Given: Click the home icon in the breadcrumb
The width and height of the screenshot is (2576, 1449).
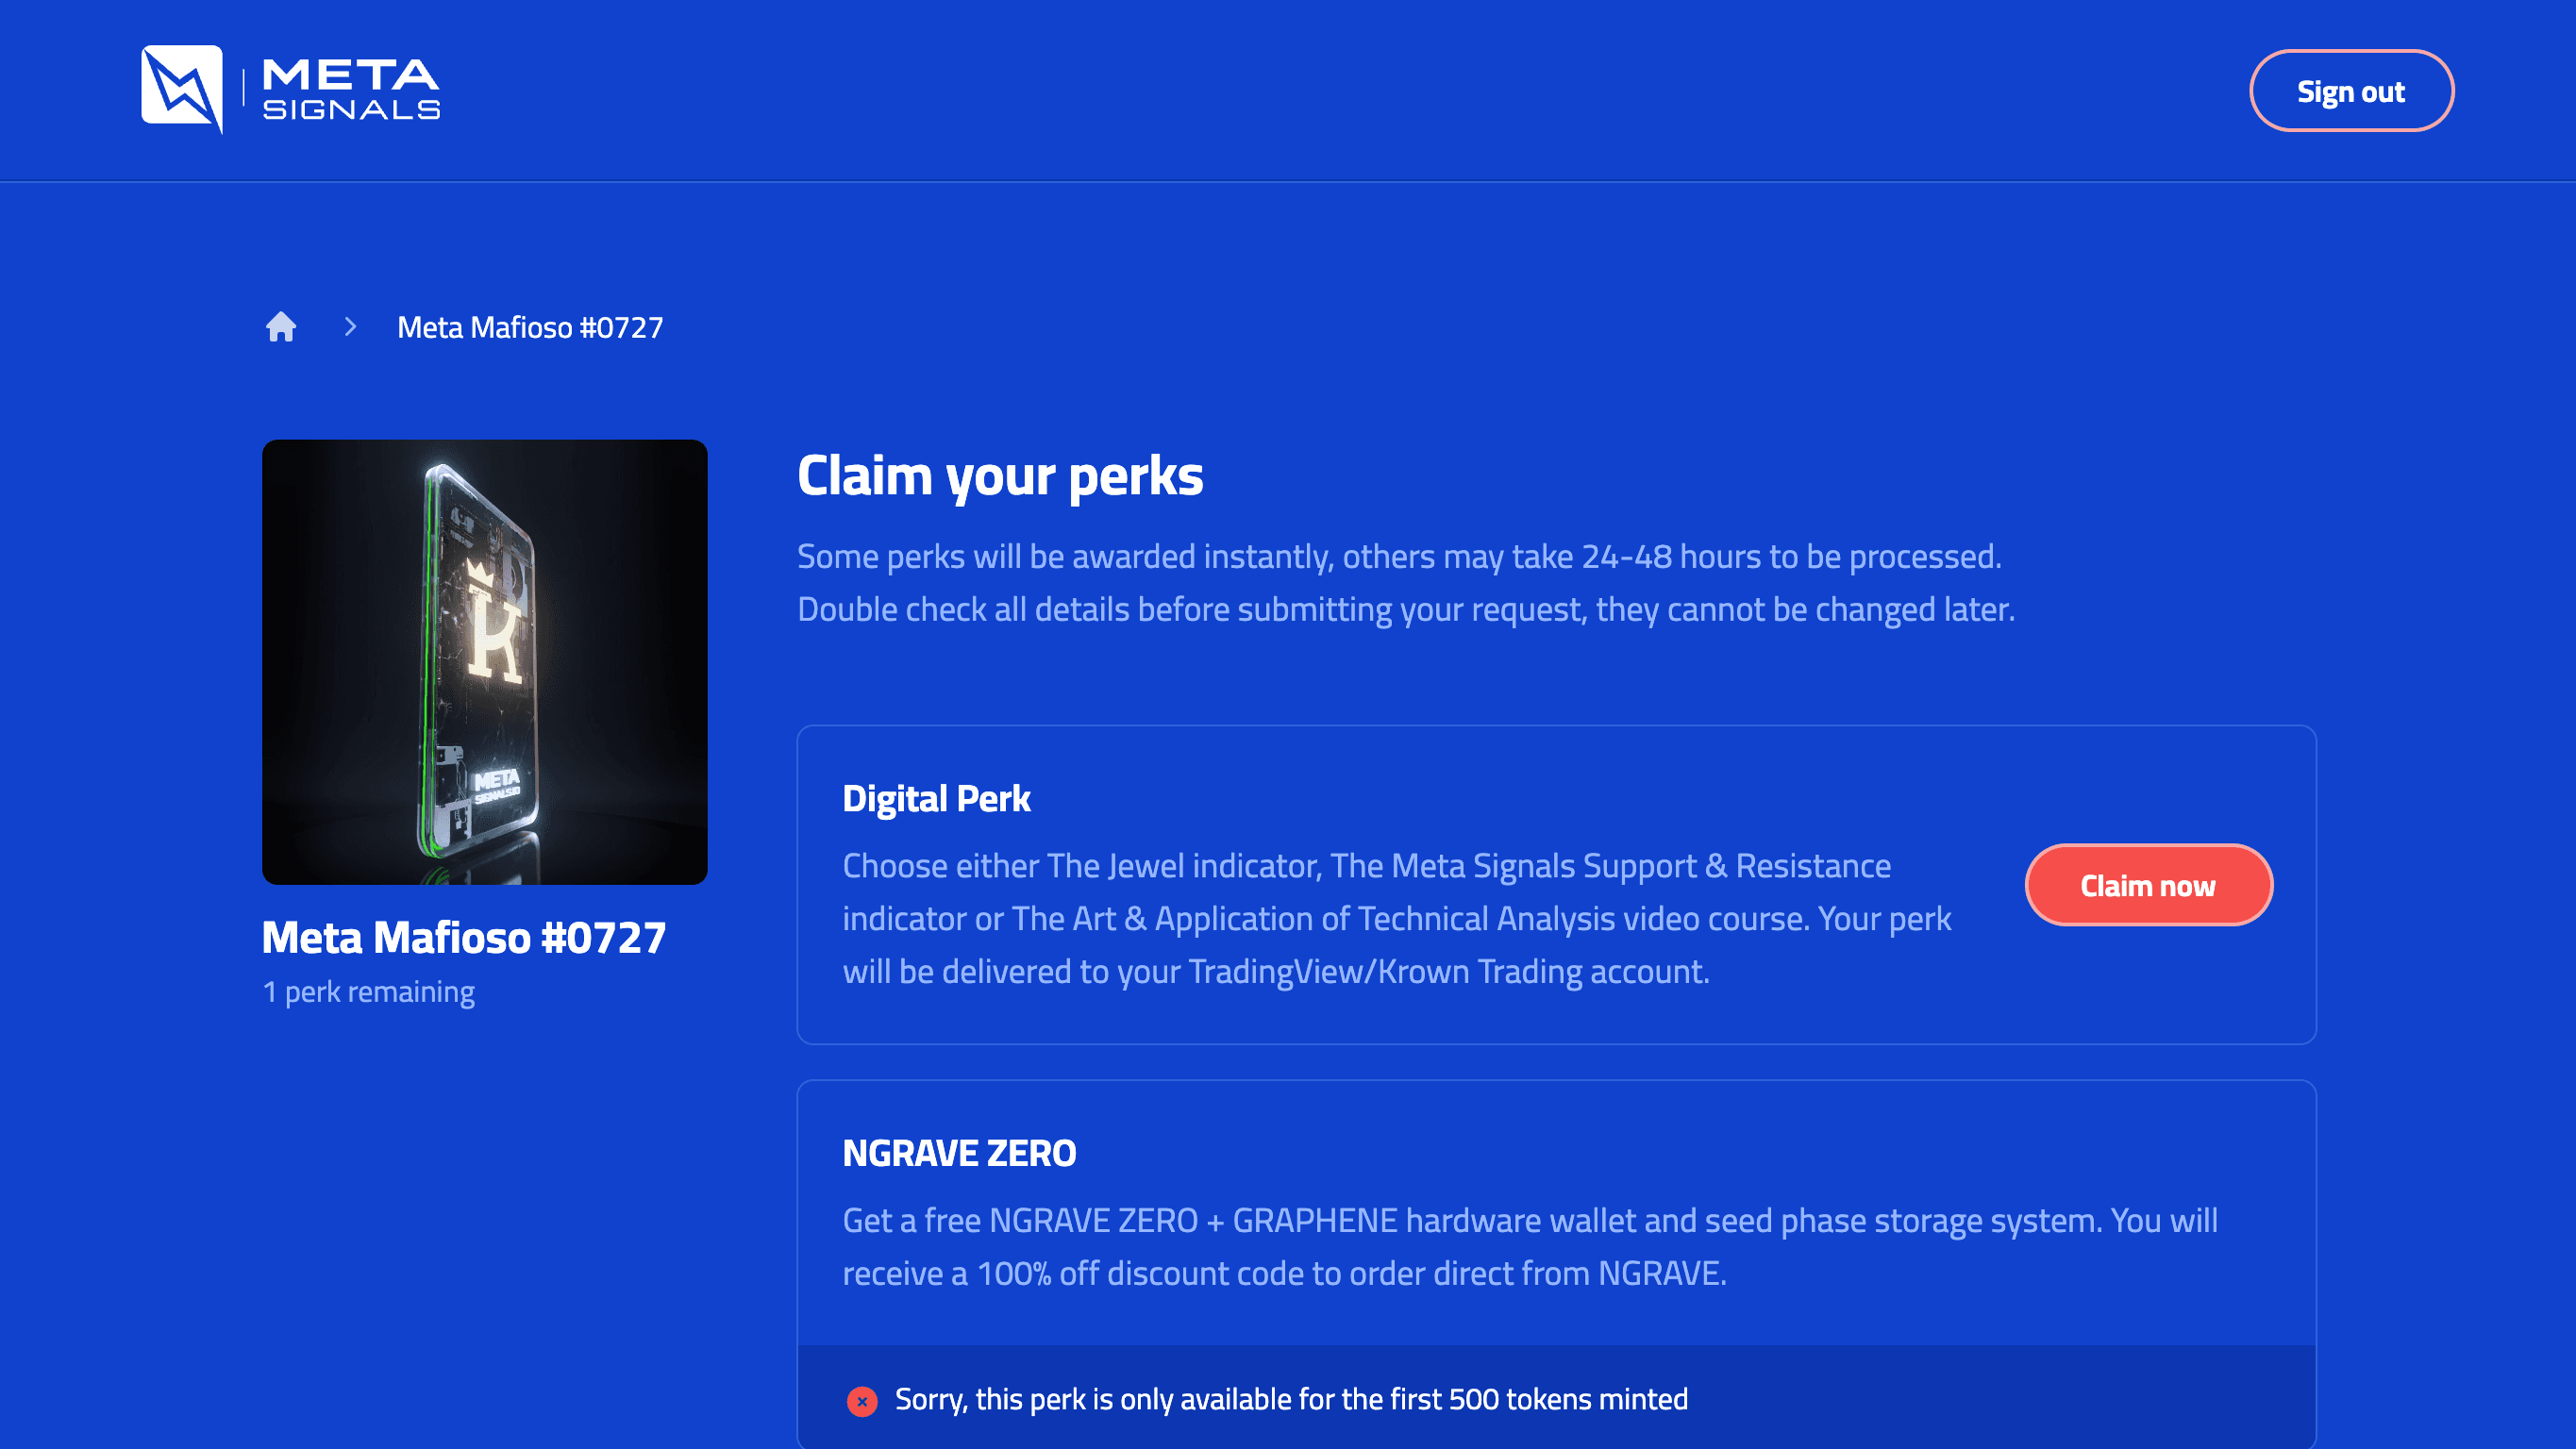Looking at the screenshot, I should (281, 326).
